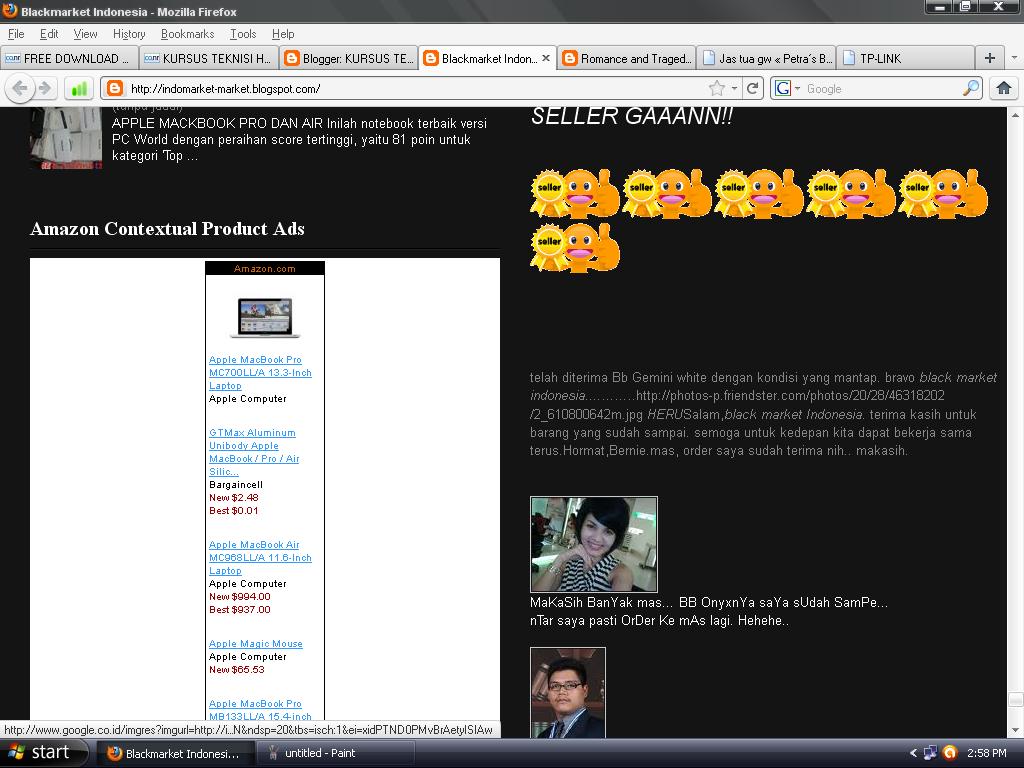Switch to the FREE DOWNLOAD tab
The height and width of the screenshot is (768, 1024).
tap(69, 58)
